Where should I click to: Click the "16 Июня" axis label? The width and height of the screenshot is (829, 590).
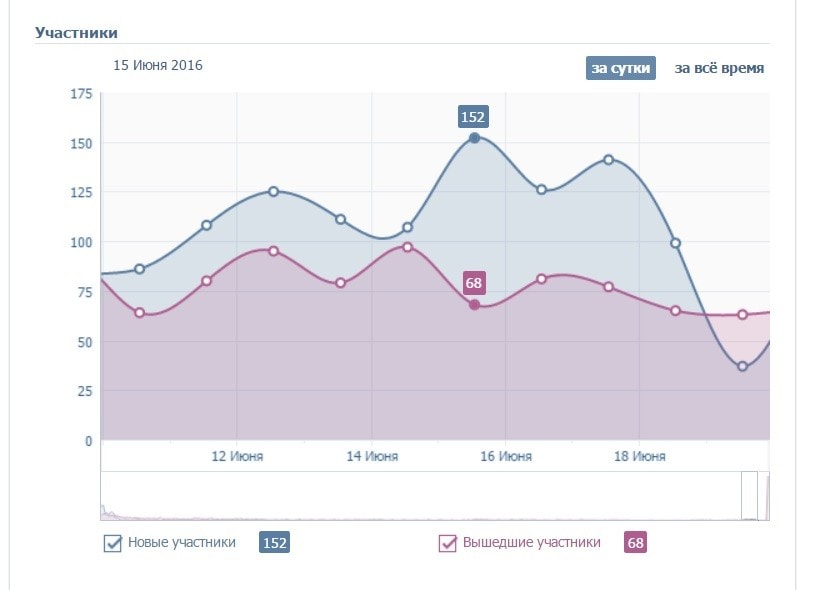pyautogui.click(x=506, y=457)
